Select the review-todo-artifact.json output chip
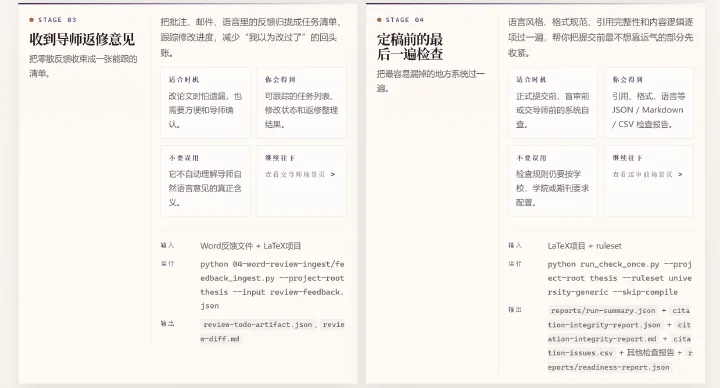This screenshot has width=720, height=388. coord(258,325)
